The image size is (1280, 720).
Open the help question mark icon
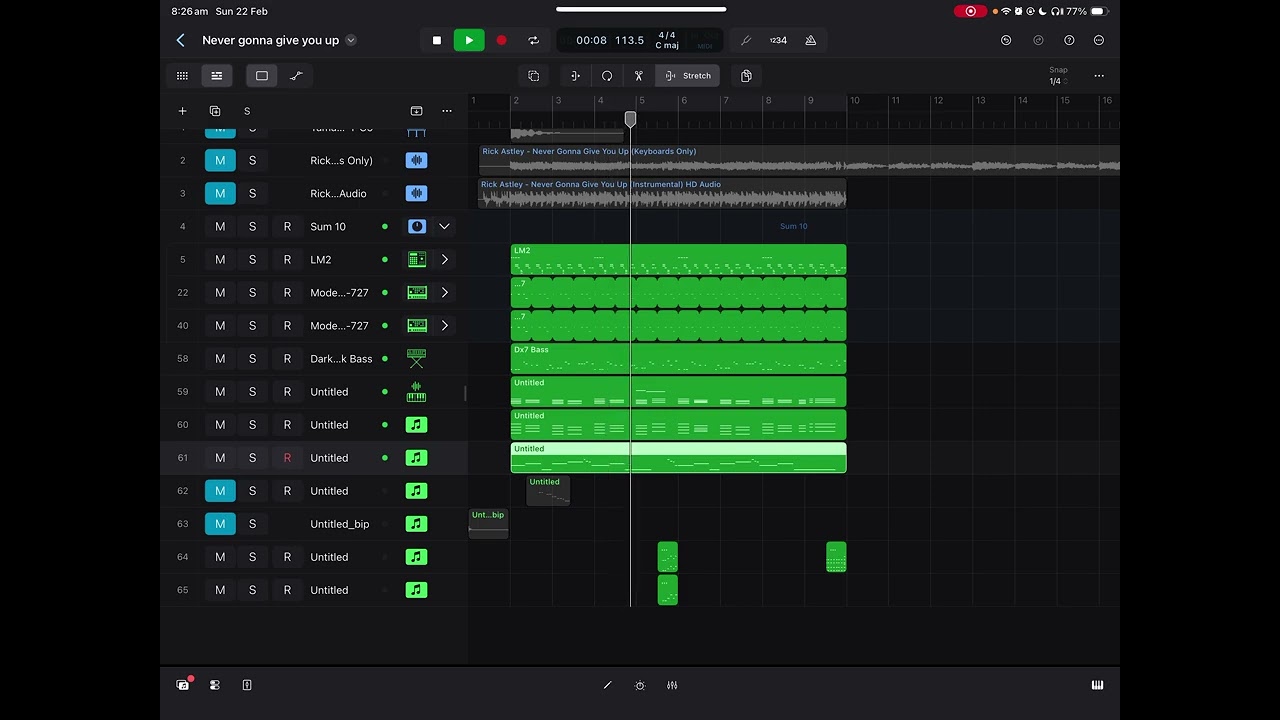pos(1069,40)
